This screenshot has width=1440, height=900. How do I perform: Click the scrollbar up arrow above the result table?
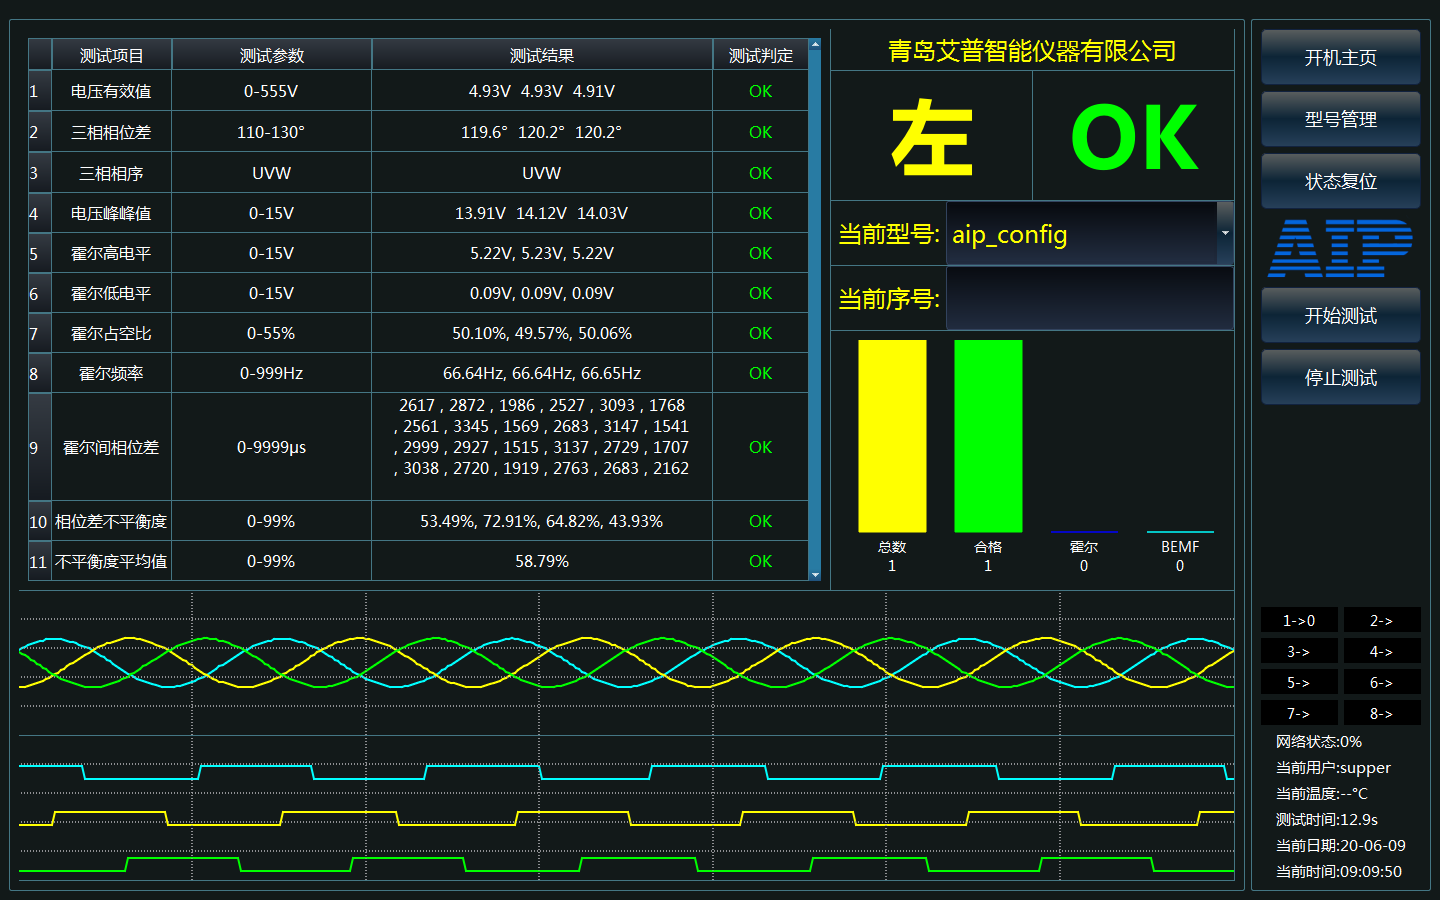pos(816,43)
